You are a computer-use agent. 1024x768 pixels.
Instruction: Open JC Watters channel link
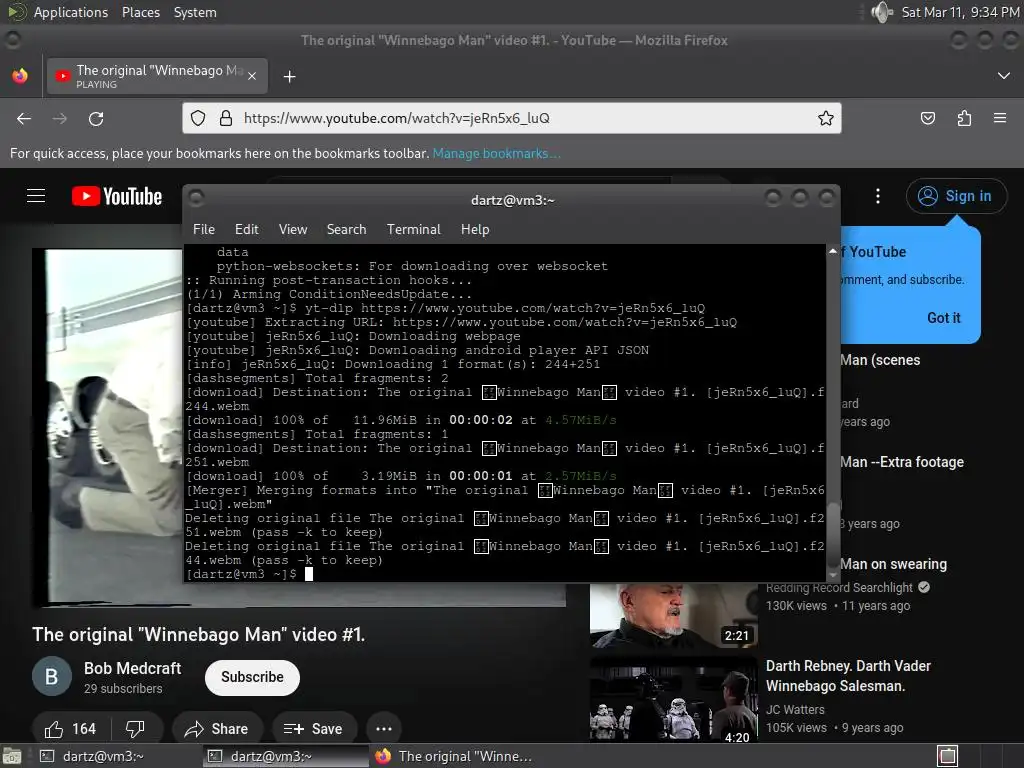coord(795,709)
